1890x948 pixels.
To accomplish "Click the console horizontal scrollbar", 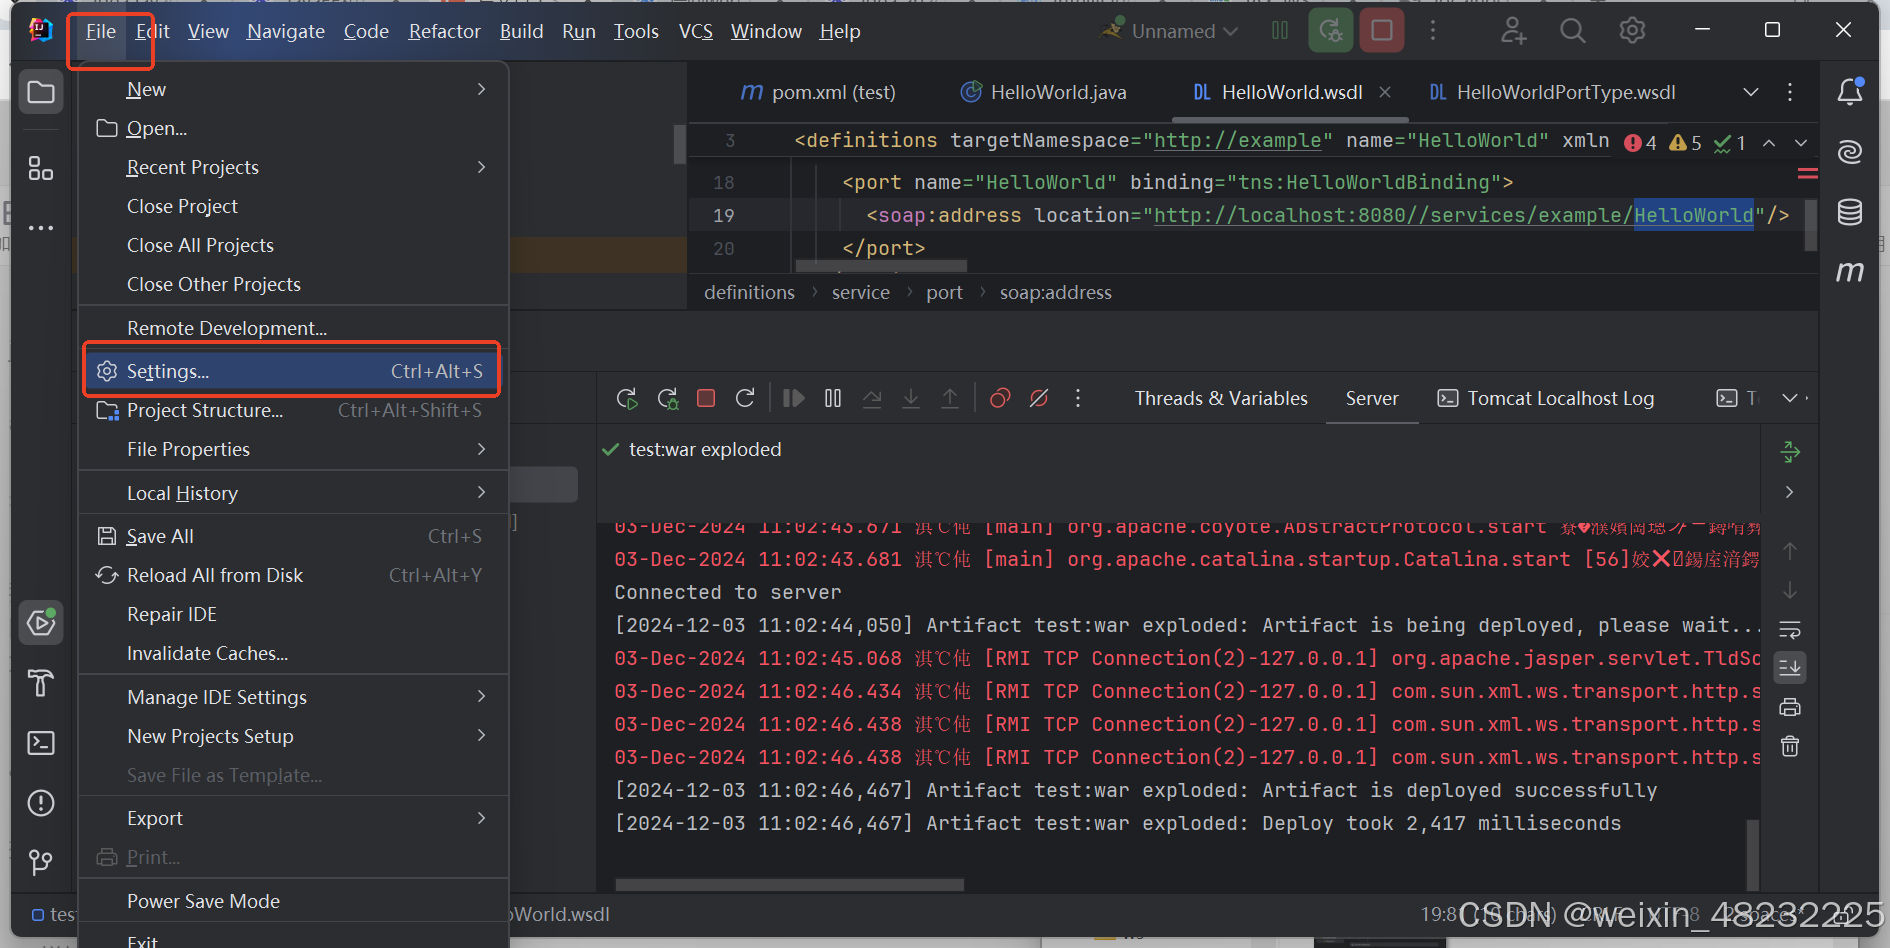I will pyautogui.click(x=790, y=885).
